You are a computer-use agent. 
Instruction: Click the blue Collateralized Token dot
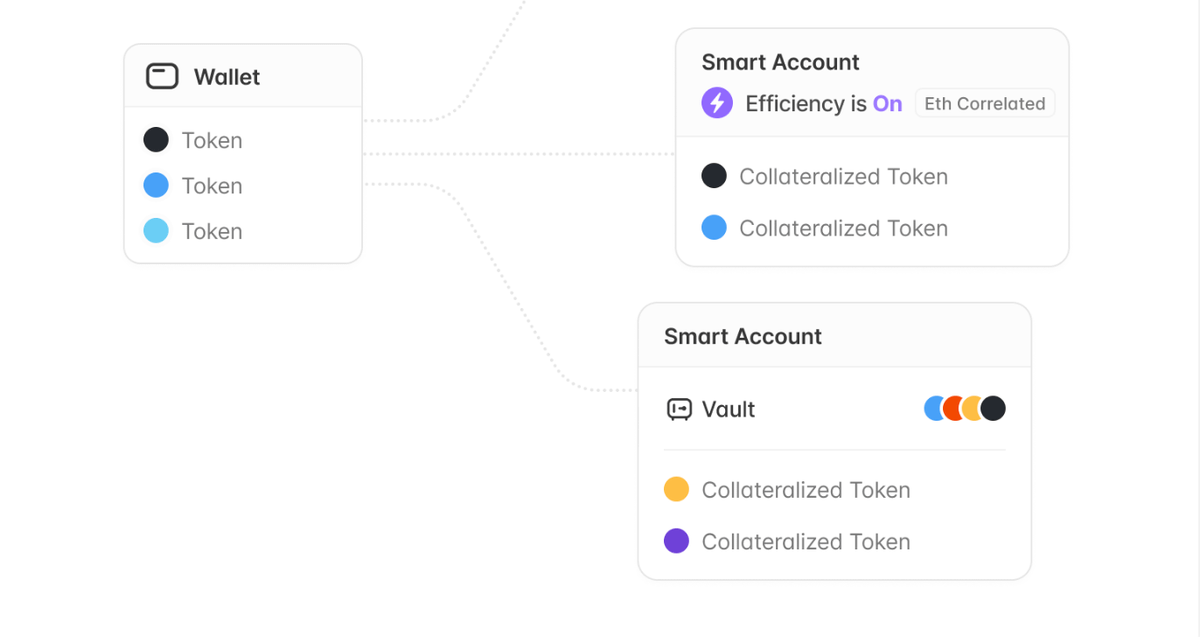tap(714, 228)
